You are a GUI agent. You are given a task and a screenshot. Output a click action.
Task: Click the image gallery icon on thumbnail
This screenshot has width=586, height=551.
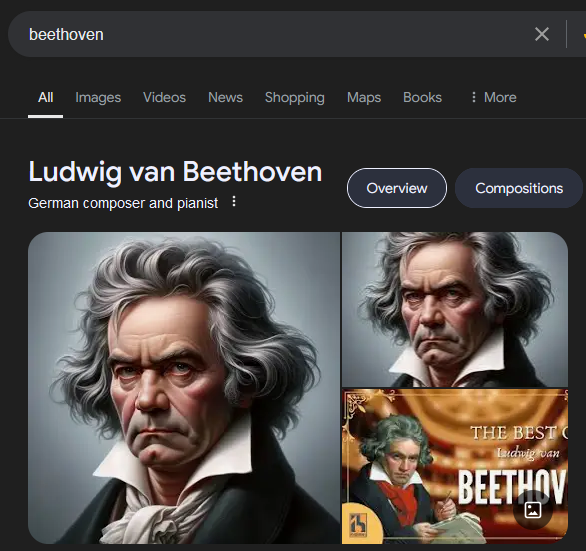pos(533,510)
